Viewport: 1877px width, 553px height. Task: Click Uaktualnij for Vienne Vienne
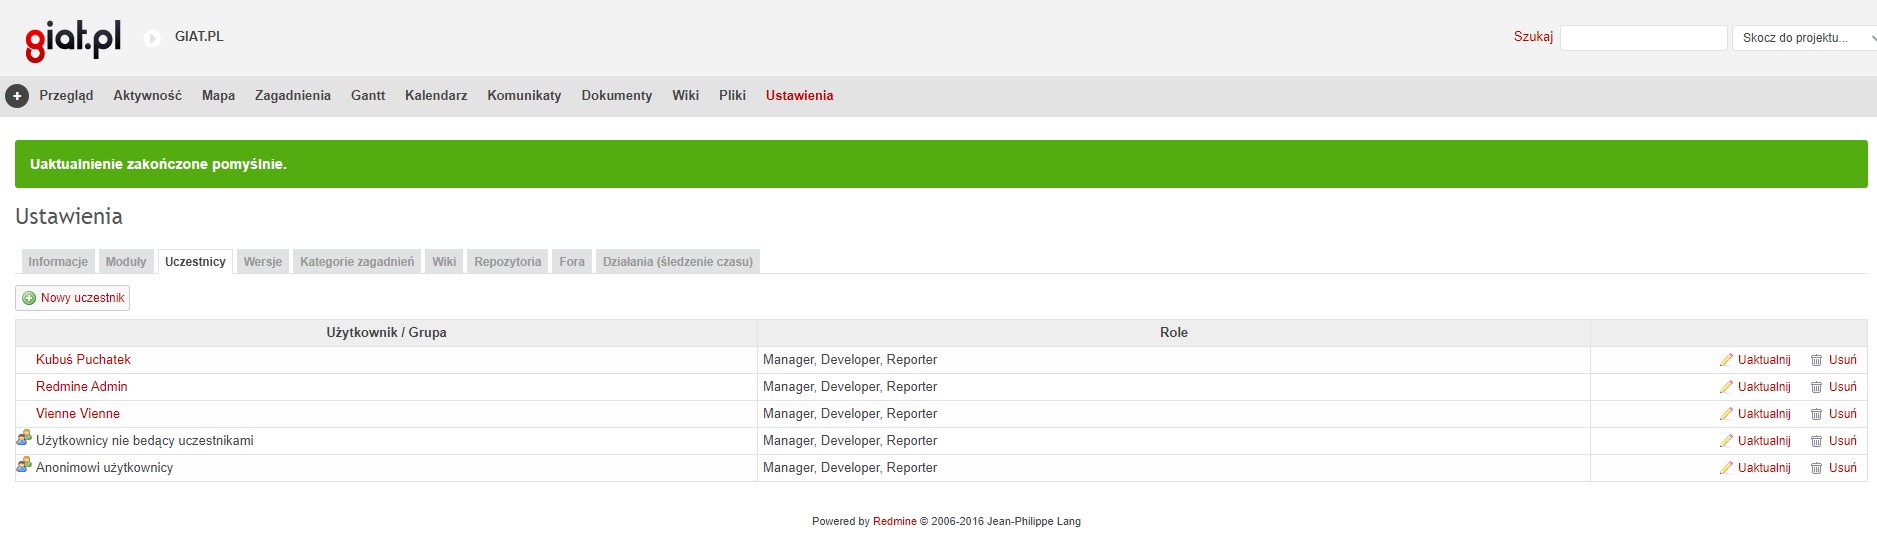click(1764, 414)
